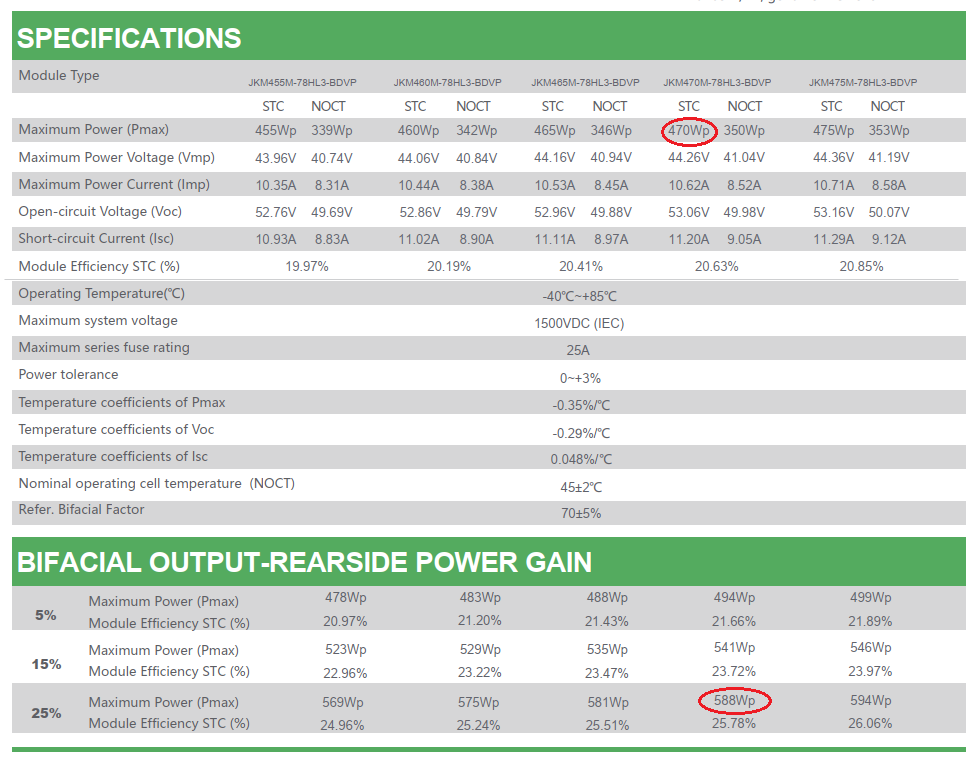
Task: Click the 20.63% efficiency value
Action: pos(717,267)
